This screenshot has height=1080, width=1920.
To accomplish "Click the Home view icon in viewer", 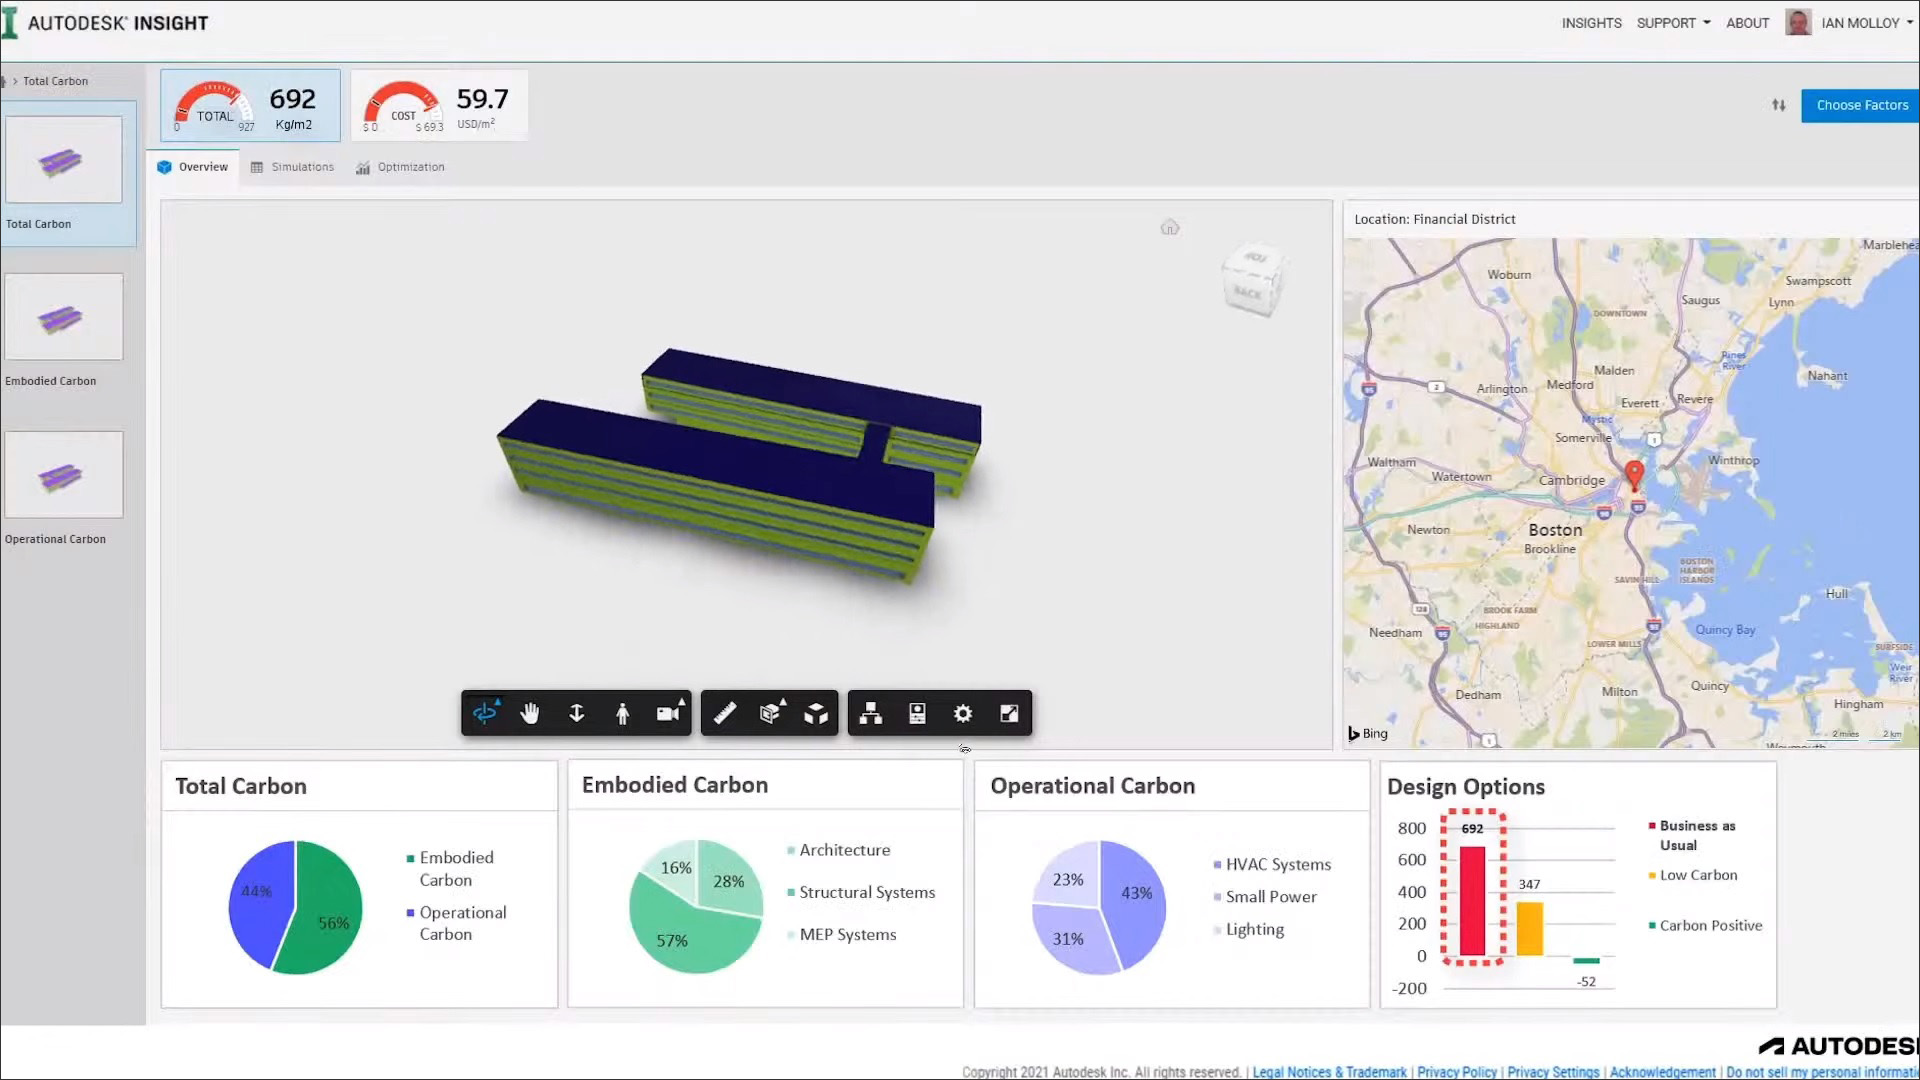I will [1170, 228].
